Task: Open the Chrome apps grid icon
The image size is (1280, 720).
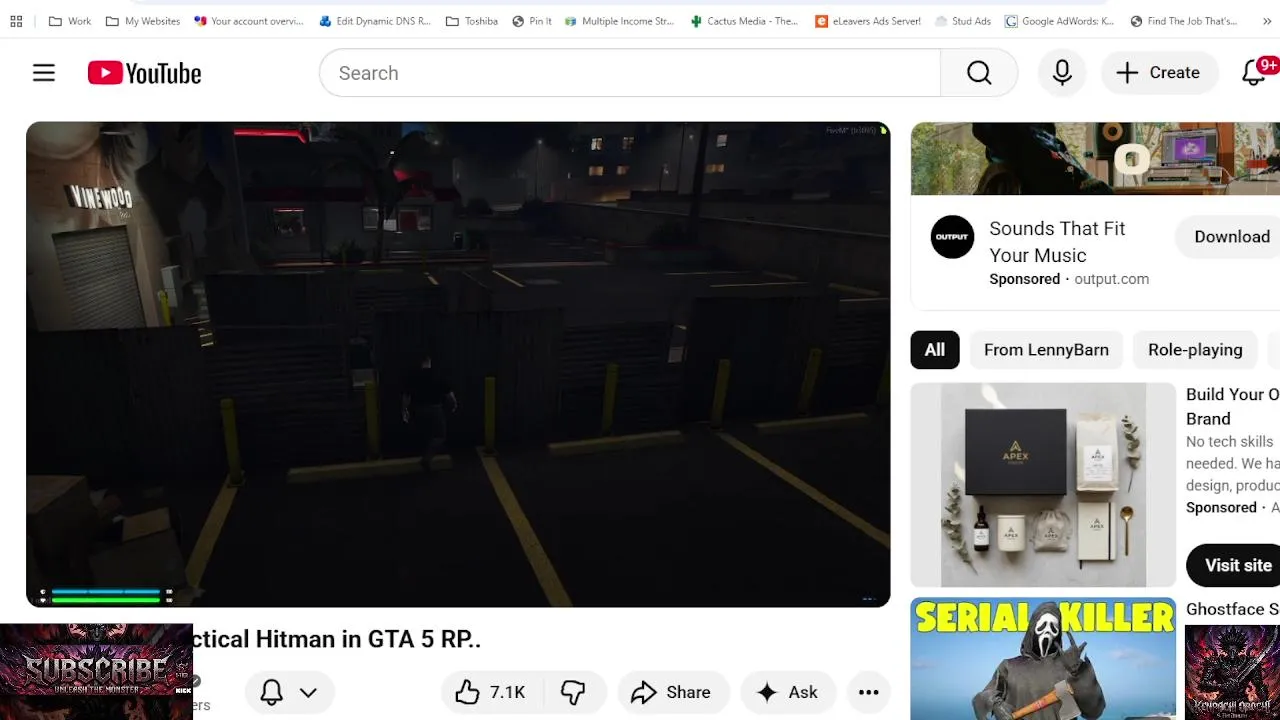Action: click(16, 21)
